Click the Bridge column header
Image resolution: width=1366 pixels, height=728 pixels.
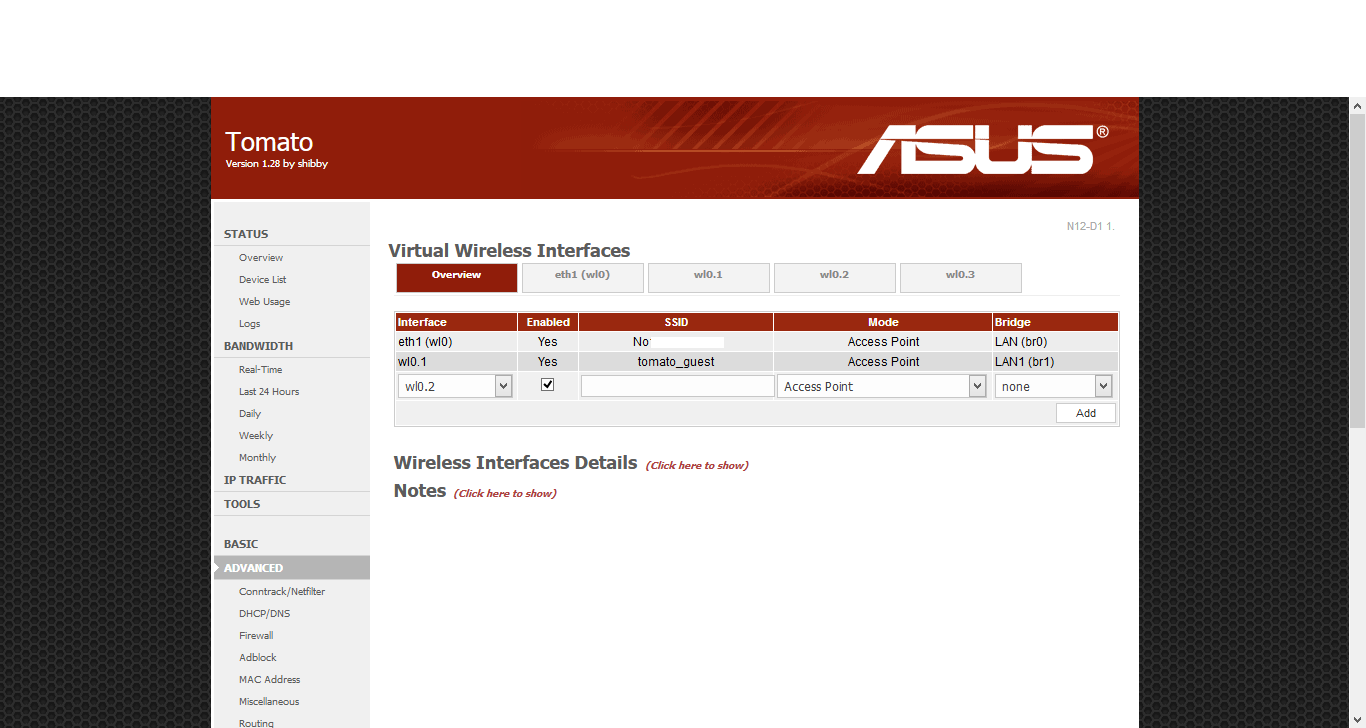[1055, 322]
